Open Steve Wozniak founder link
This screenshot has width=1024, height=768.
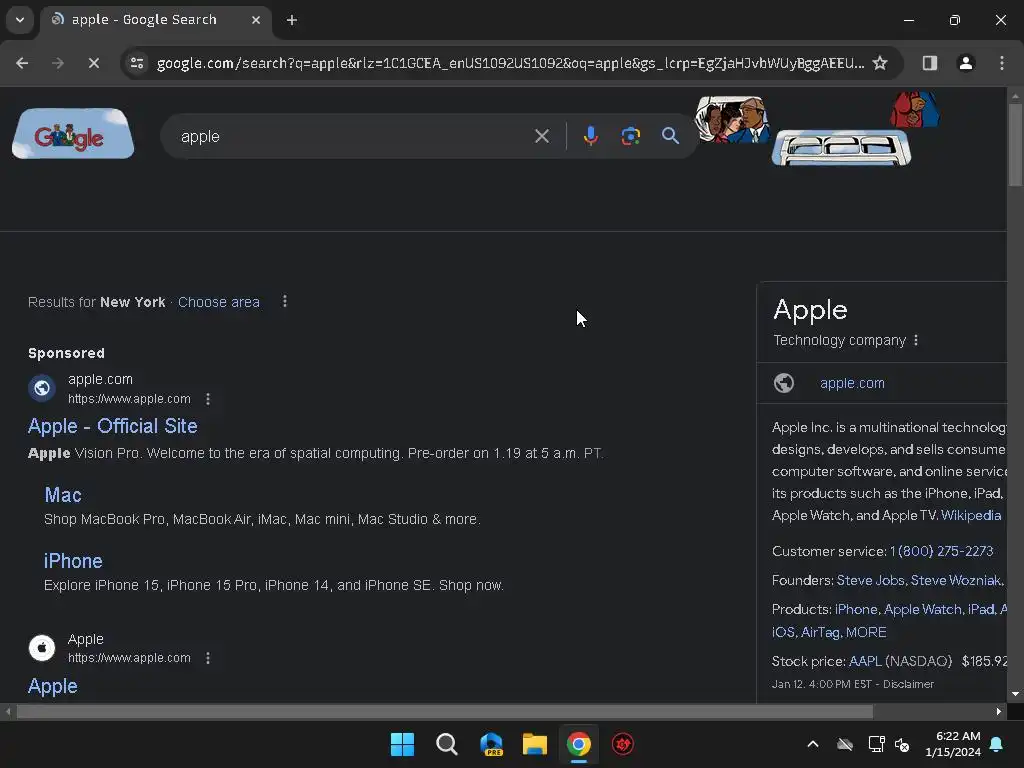tap(956, 581)
